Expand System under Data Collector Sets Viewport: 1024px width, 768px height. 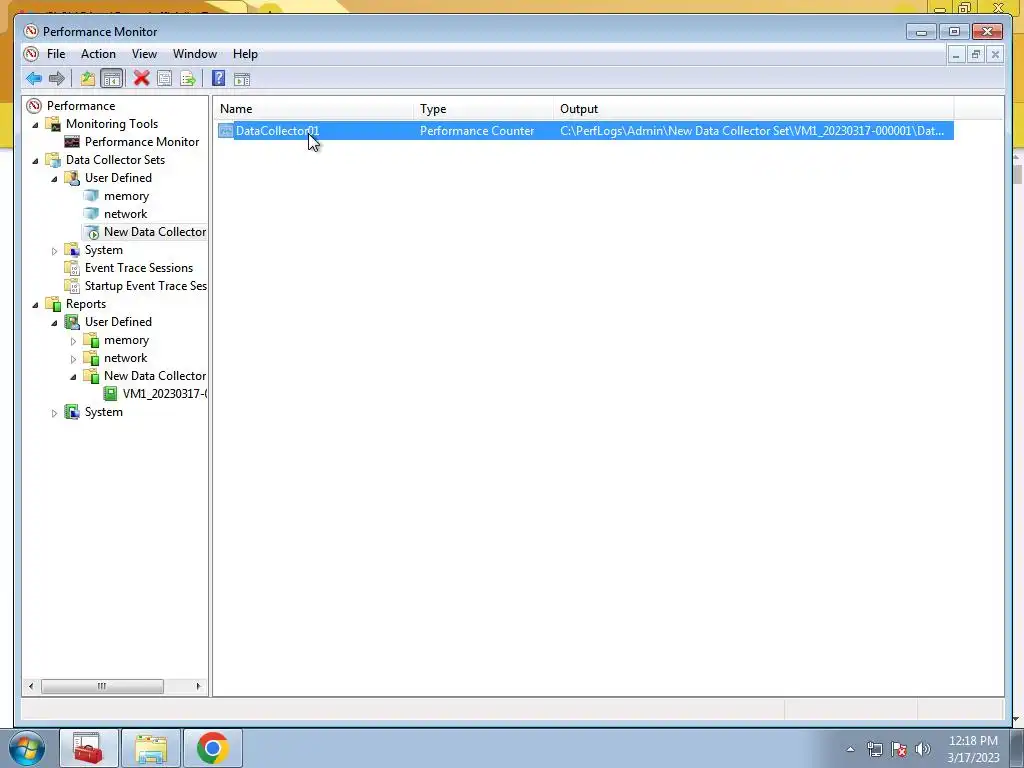coord(54,251)
